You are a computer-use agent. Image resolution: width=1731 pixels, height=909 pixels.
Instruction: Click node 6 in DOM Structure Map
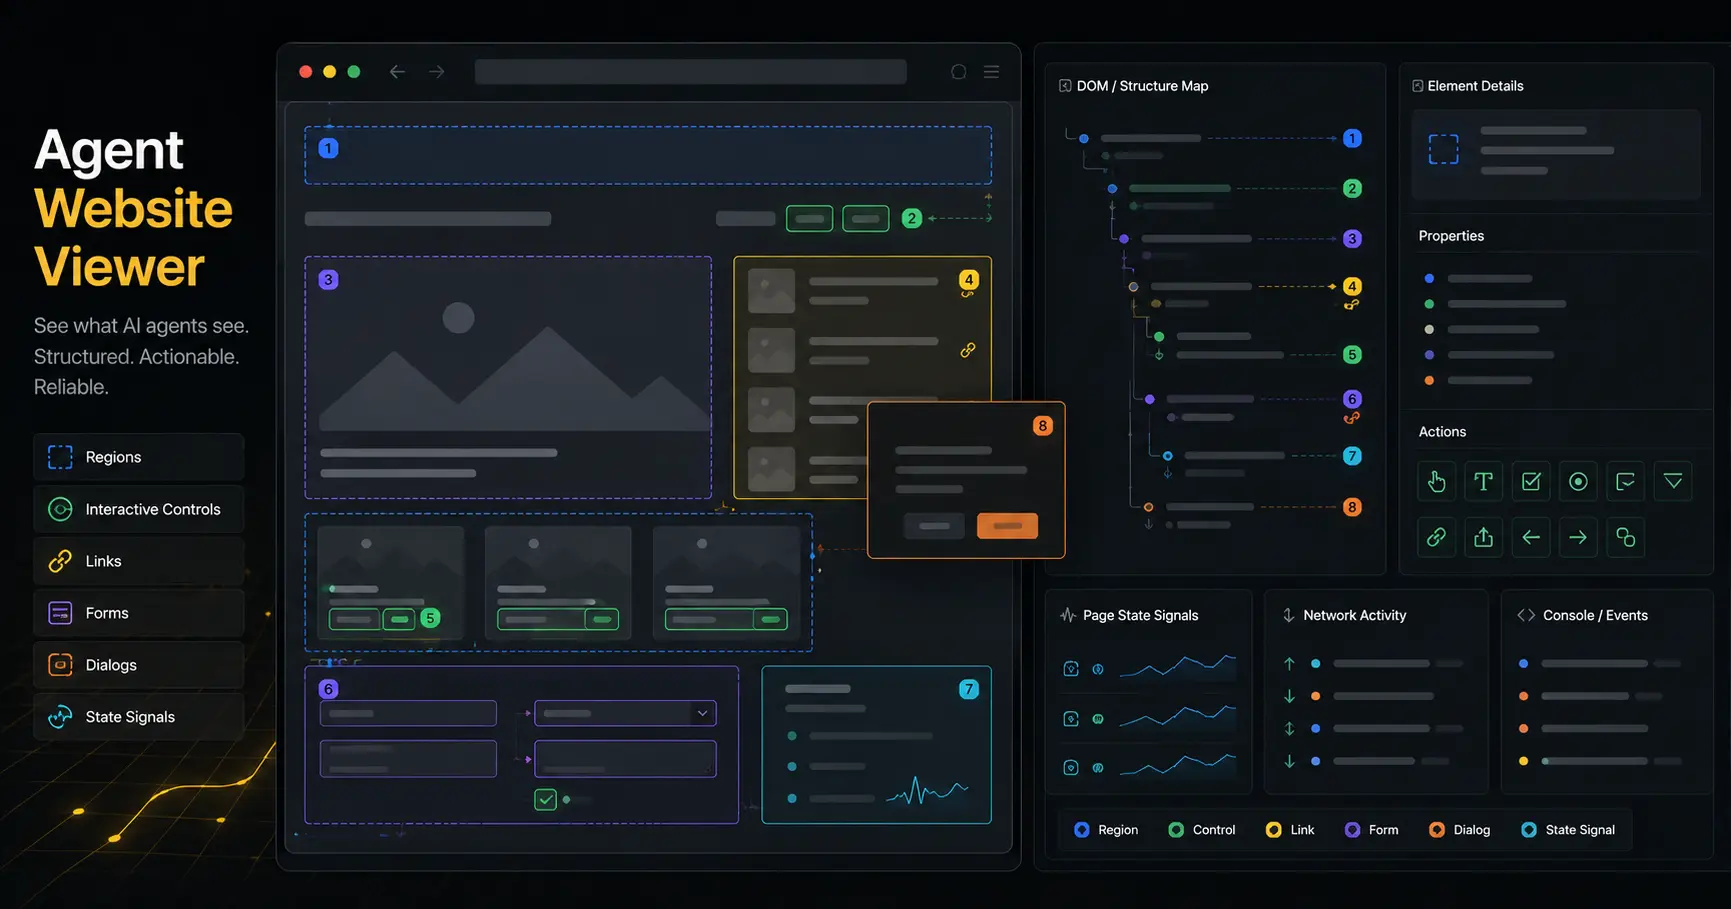click(x=1352, y=399)
